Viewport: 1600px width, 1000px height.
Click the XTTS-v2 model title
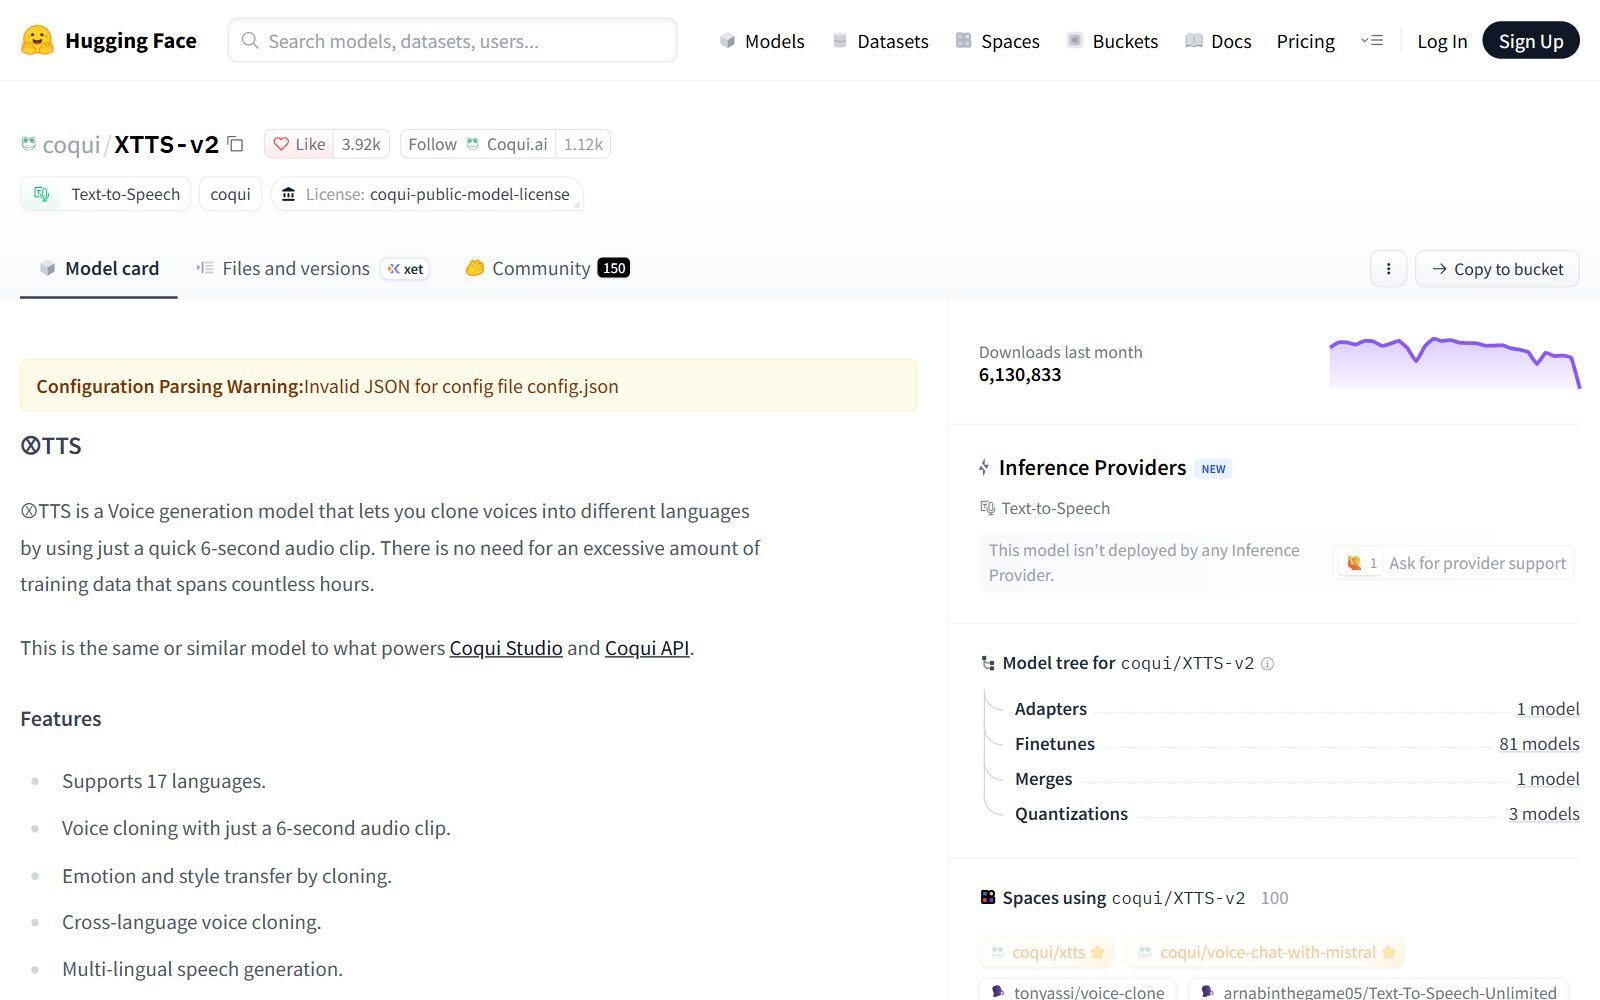coord(166,145)
